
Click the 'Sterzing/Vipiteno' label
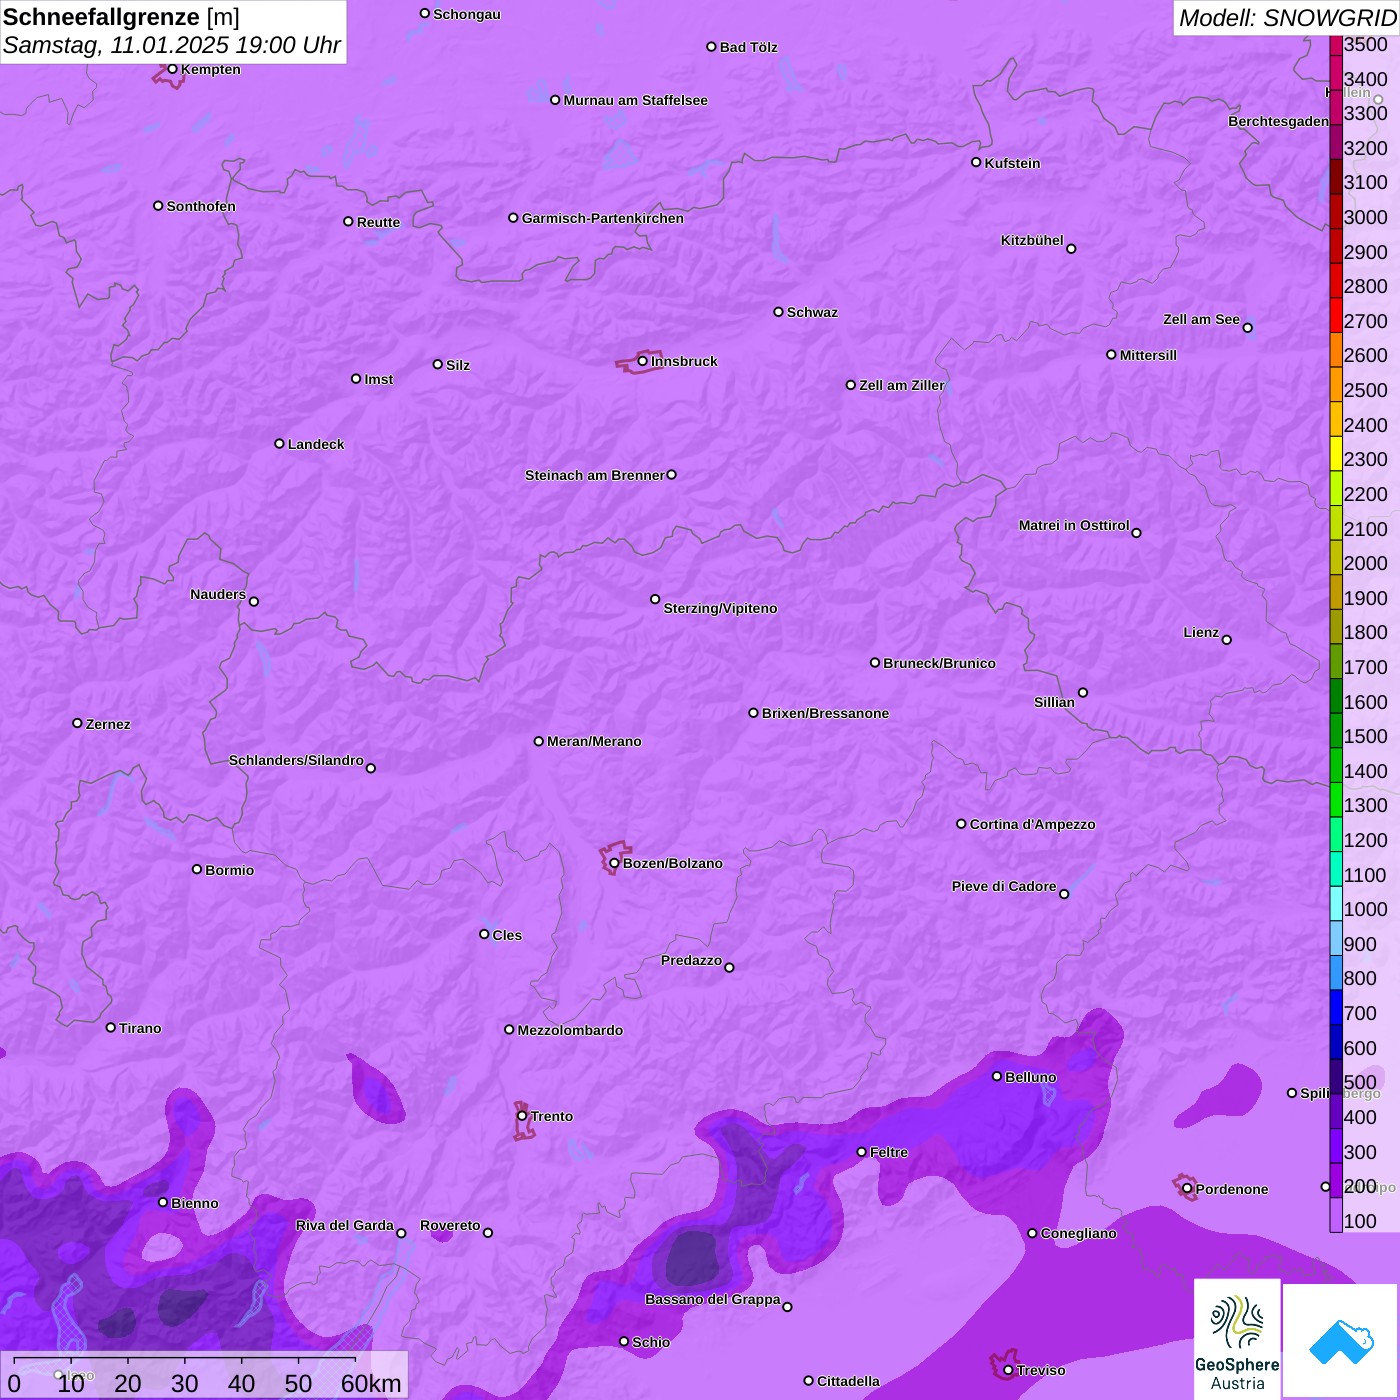pyautogui.click(x=720, y=608)
